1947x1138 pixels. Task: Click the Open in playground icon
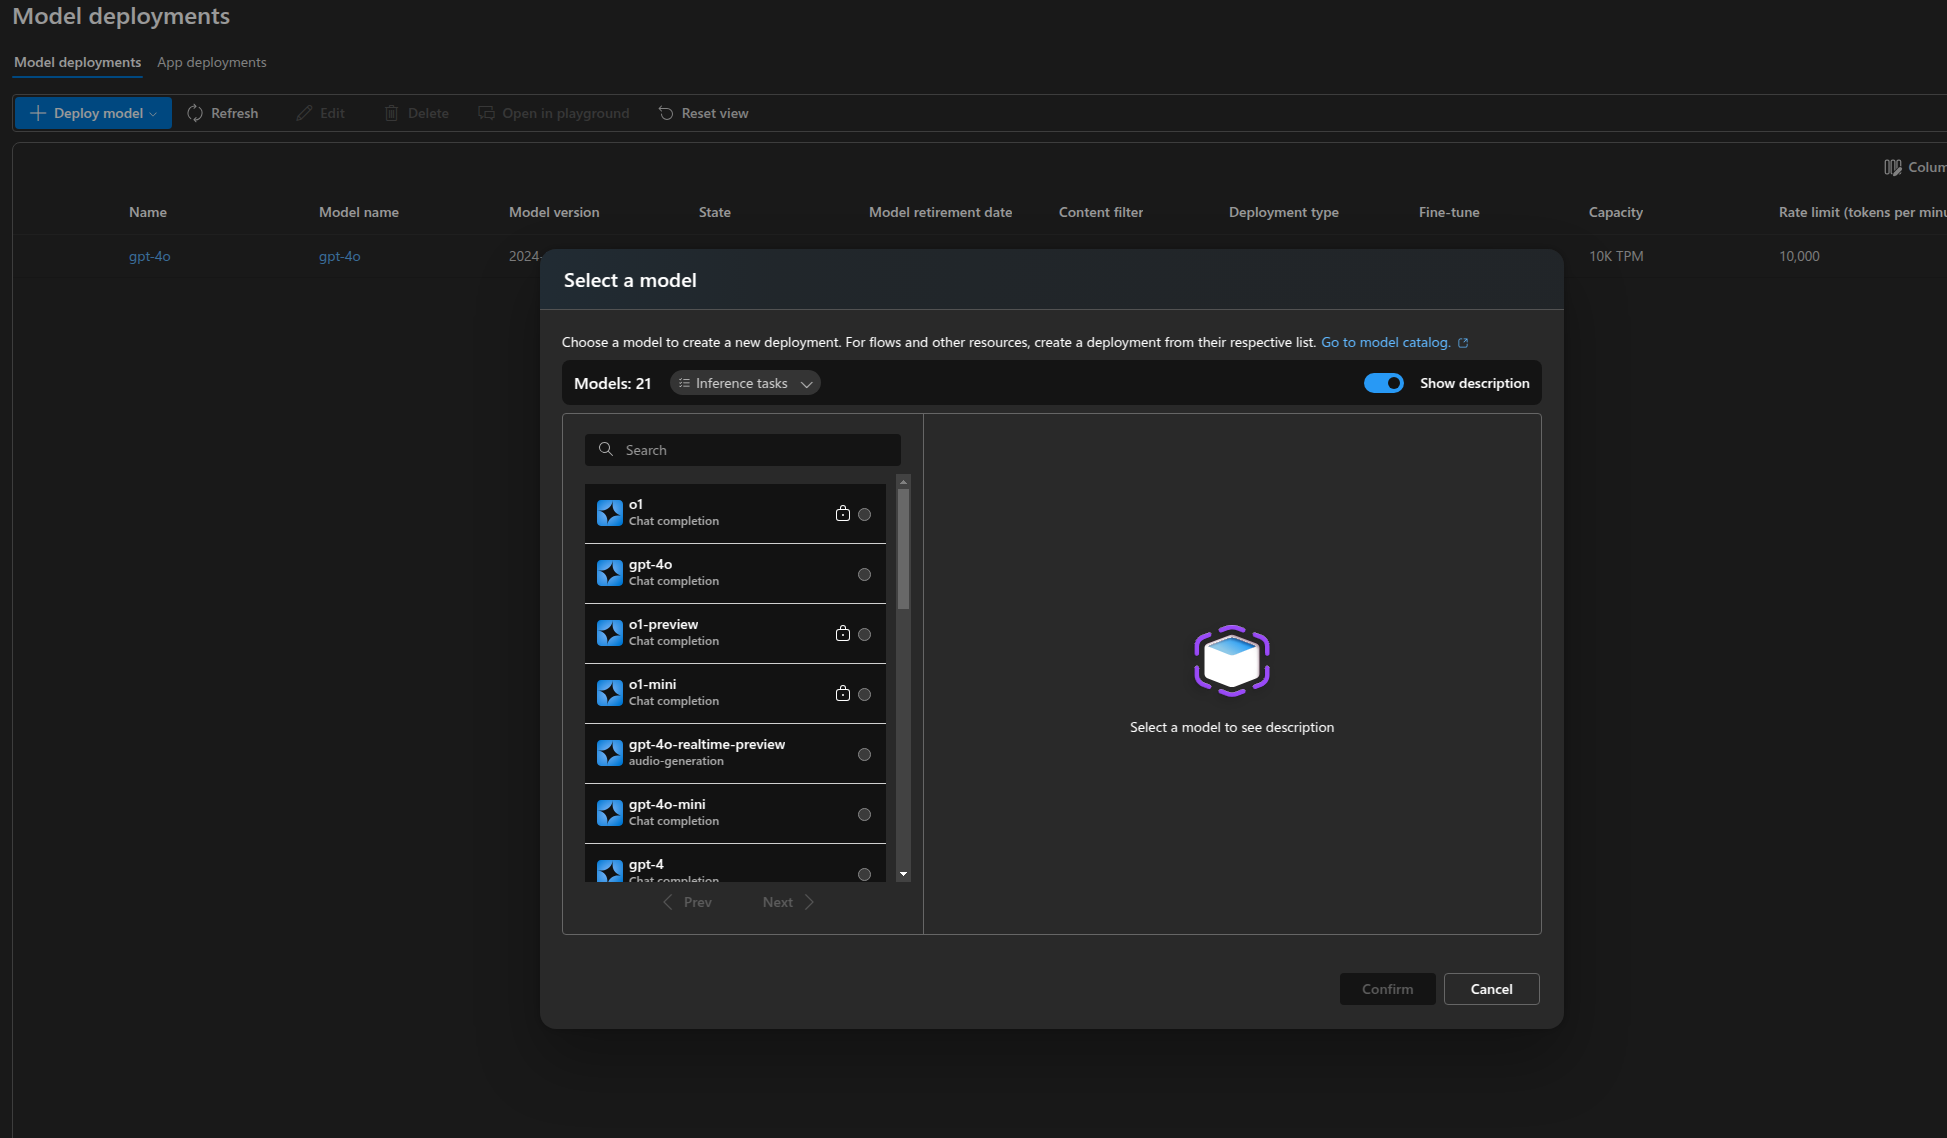pos(486,113)
